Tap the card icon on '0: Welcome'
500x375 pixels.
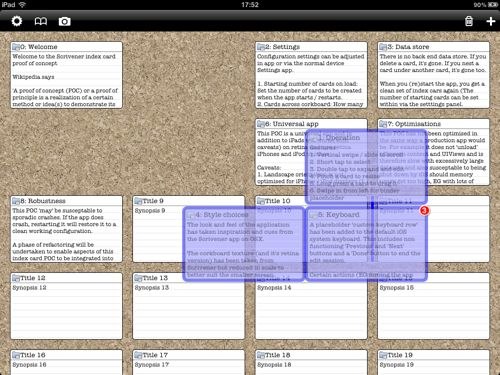click(x=16, y=47)
